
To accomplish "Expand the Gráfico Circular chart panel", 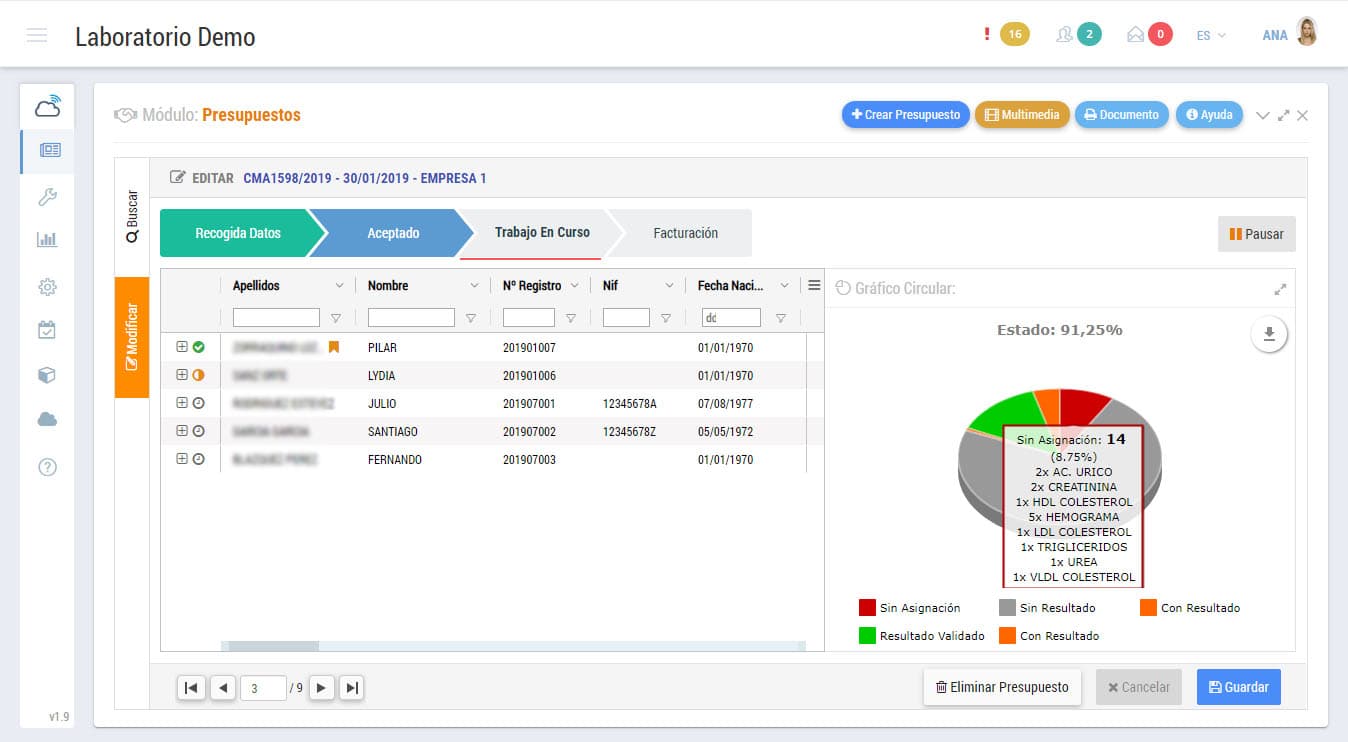I will click(1280, 289).
